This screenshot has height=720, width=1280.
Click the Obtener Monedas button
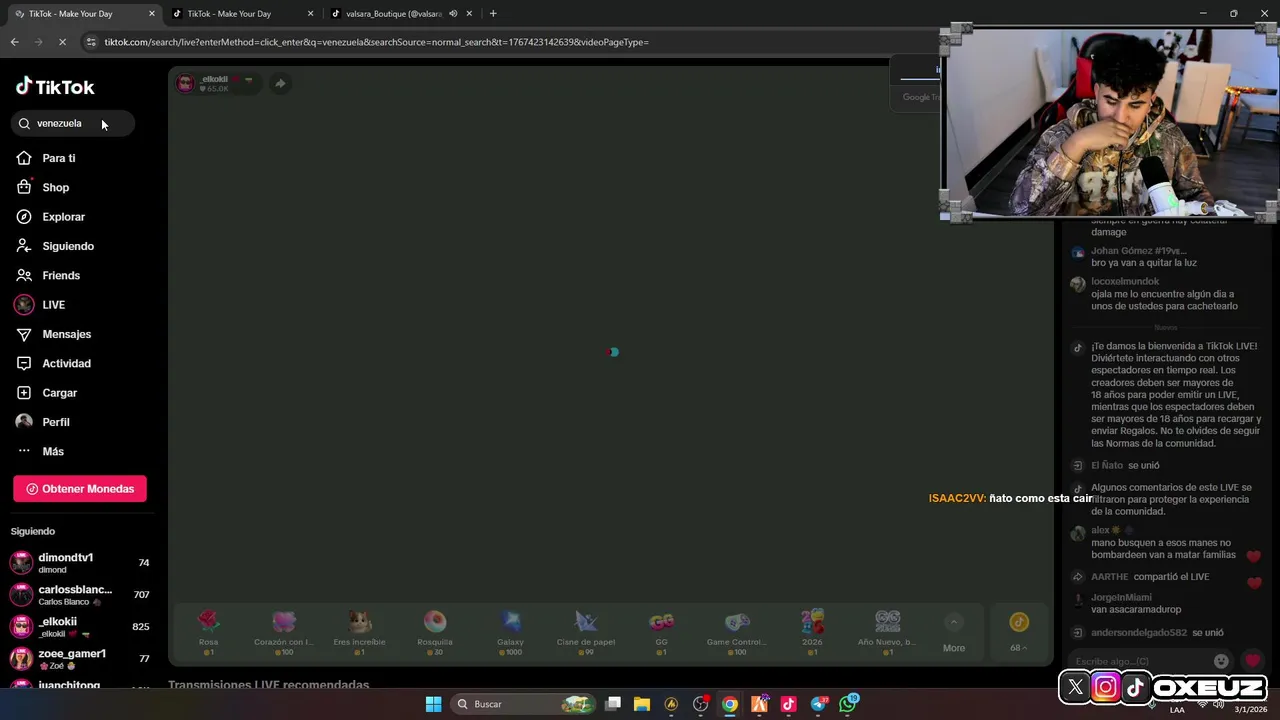pyautogui.click(x=80, y=489)
